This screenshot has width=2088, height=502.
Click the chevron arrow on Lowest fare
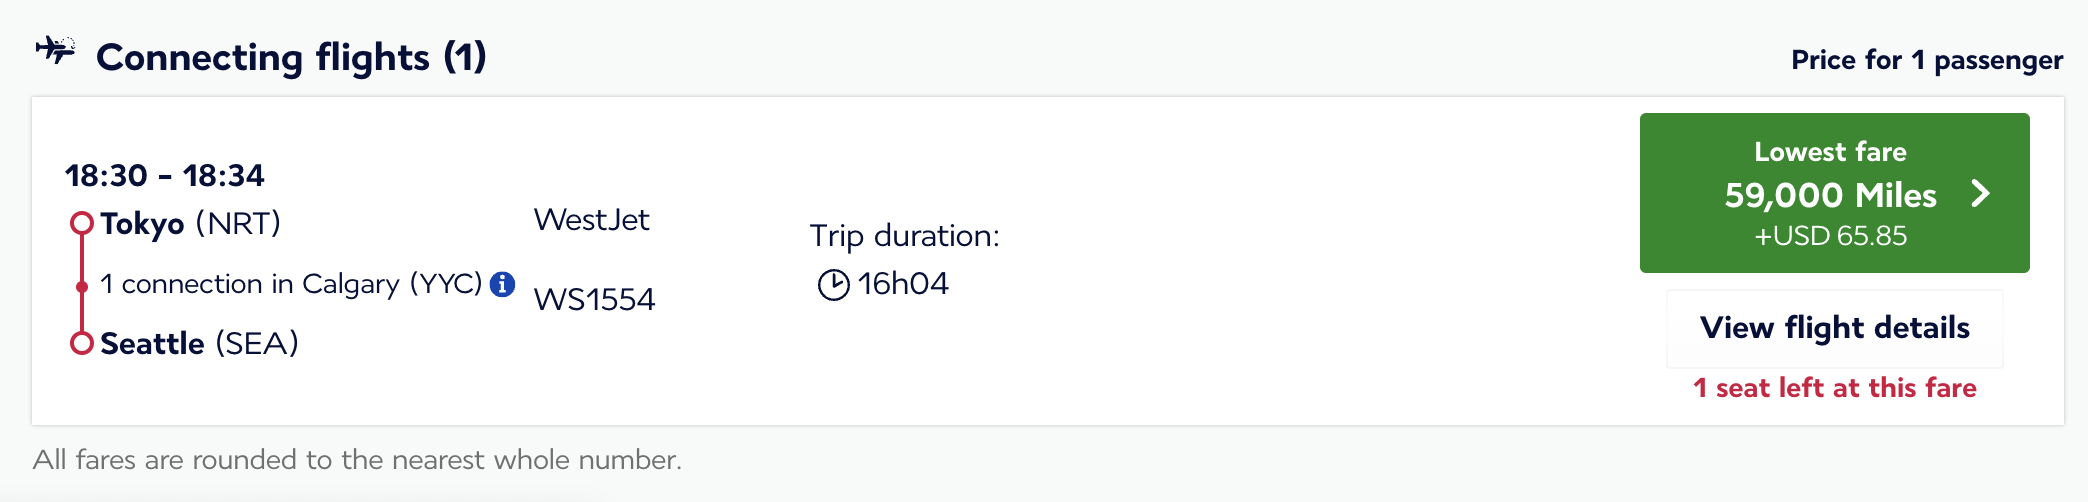tap(1980, 193)
